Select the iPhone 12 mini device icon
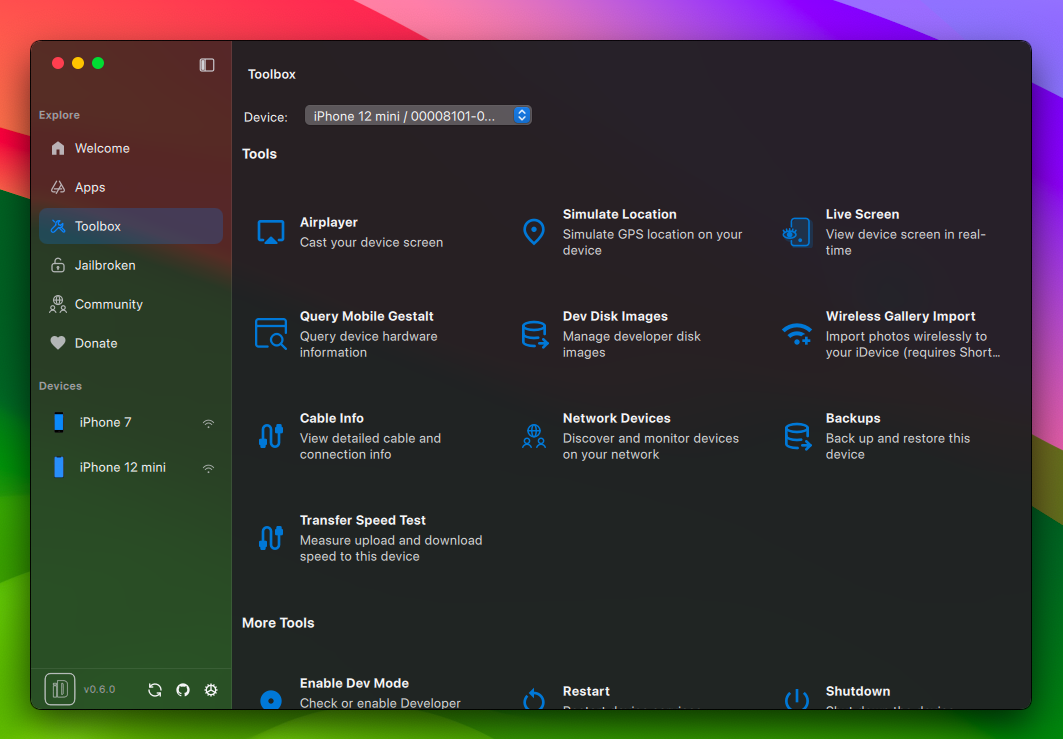The image size is (1063, 739). tap(59, 467)
